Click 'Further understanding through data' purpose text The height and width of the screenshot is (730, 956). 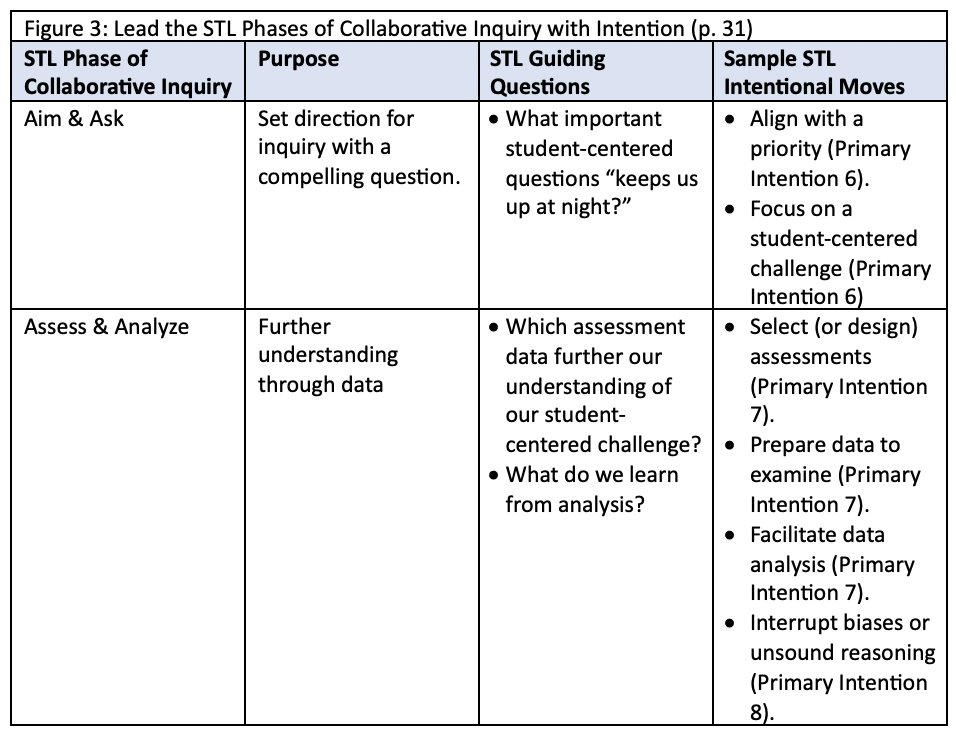[328, 356]
